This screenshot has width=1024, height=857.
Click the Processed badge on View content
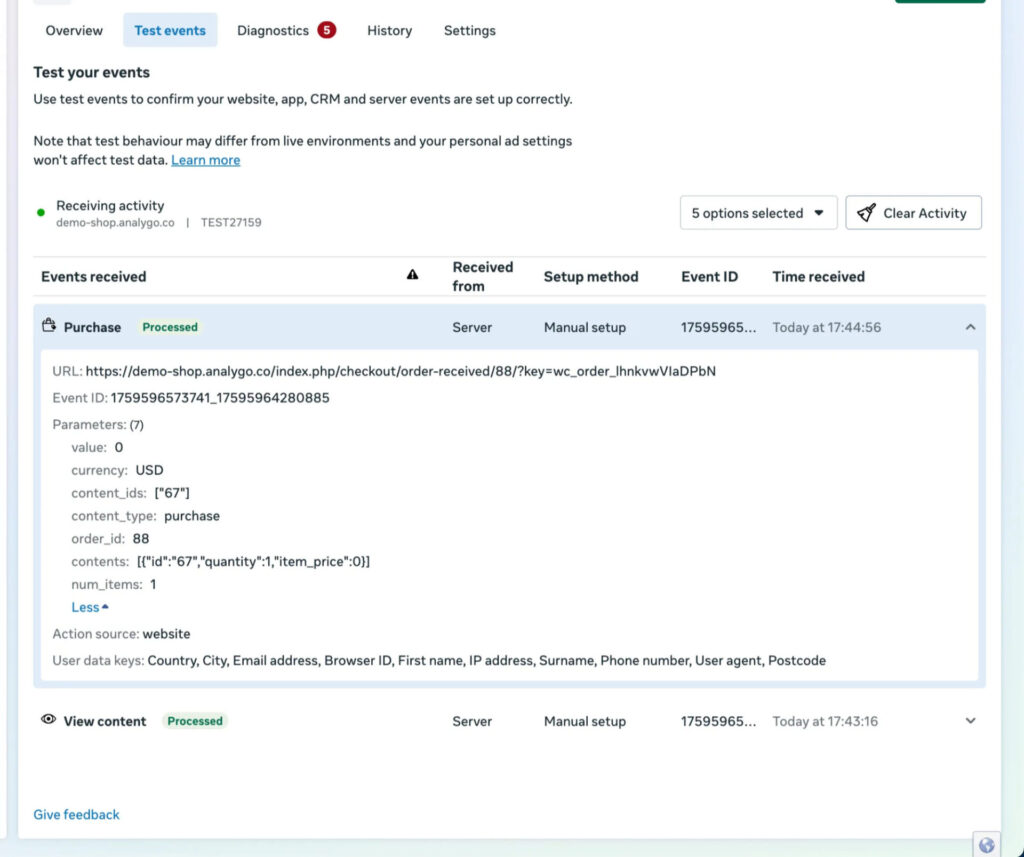point(195,721)
